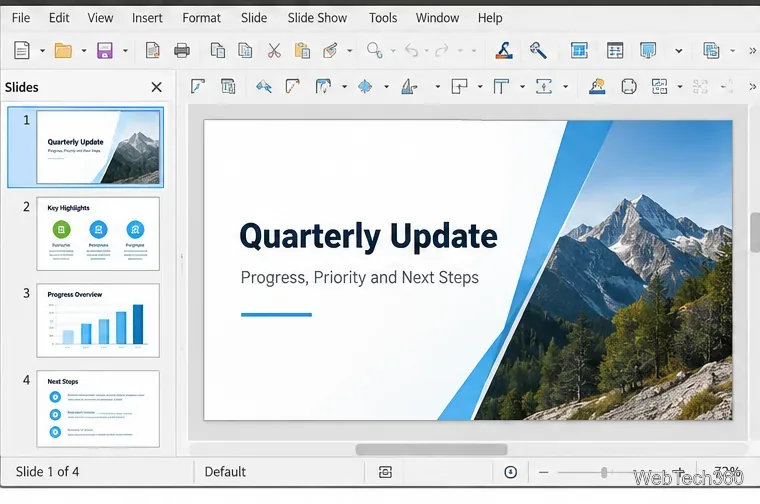The image size is (760, 504).
Task: Open the Slide Show menu
Action: [317, 18]
